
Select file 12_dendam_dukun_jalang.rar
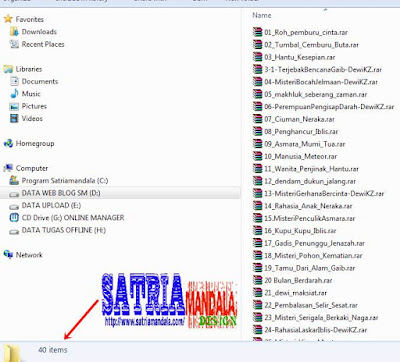coord(310,181)
